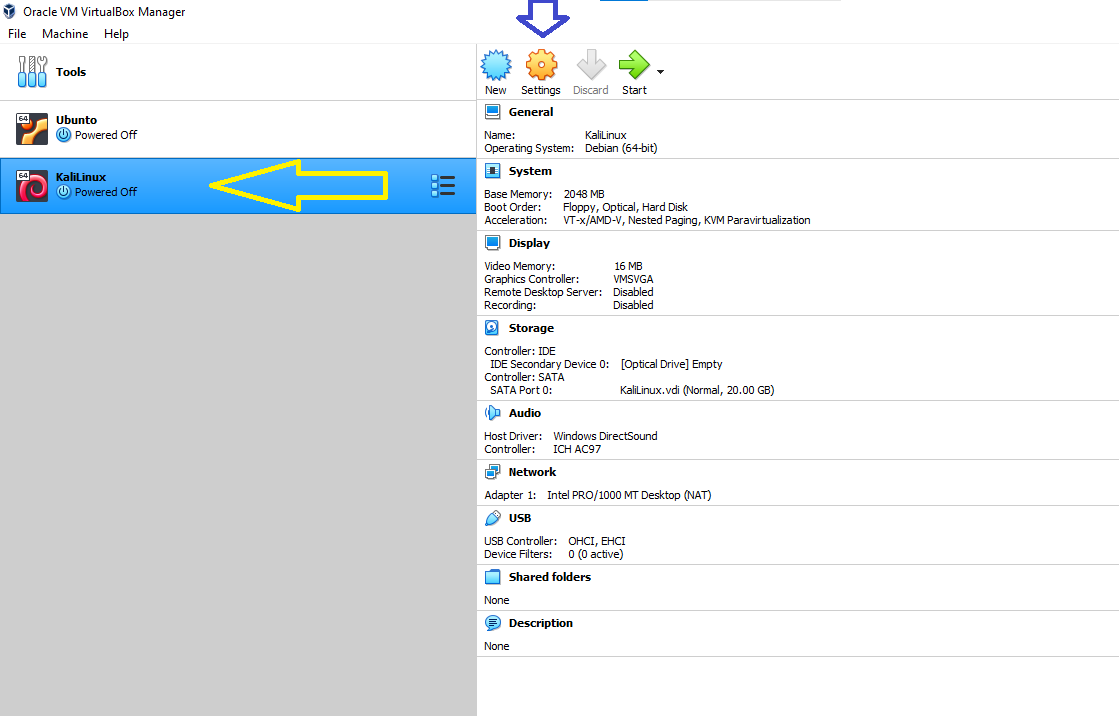Click the 'KaliLinux.vdi (Normal, 20.00 GB)' disk entry
This screenshot has width=1119, height=716.
coord(697,390)
